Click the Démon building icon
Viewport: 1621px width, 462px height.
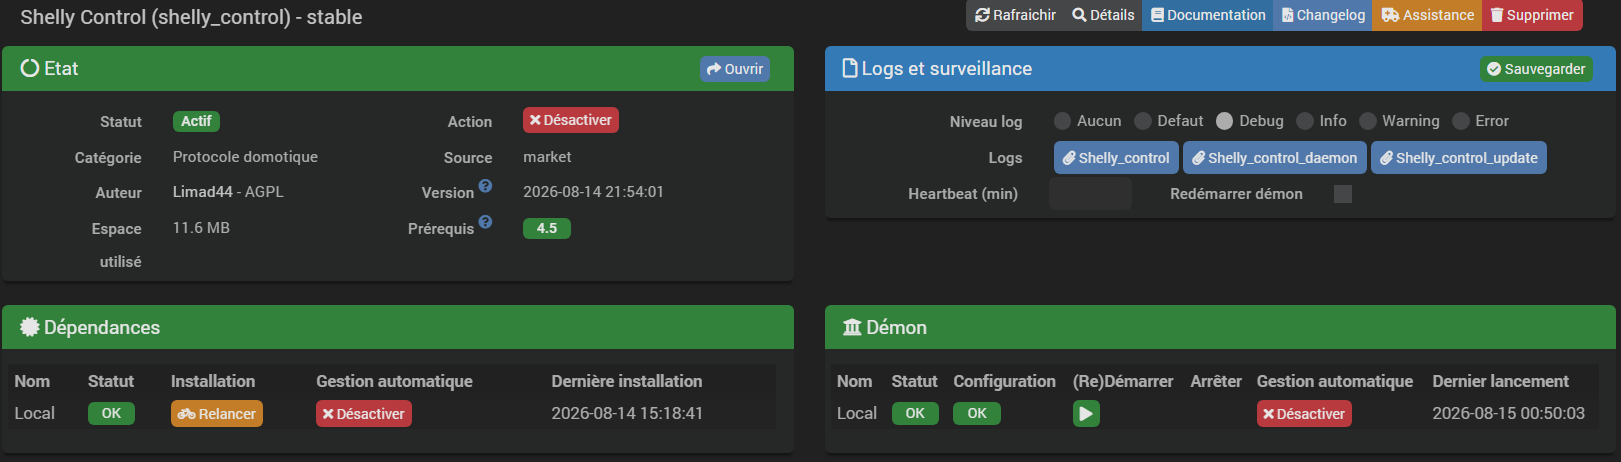(852, 327)
